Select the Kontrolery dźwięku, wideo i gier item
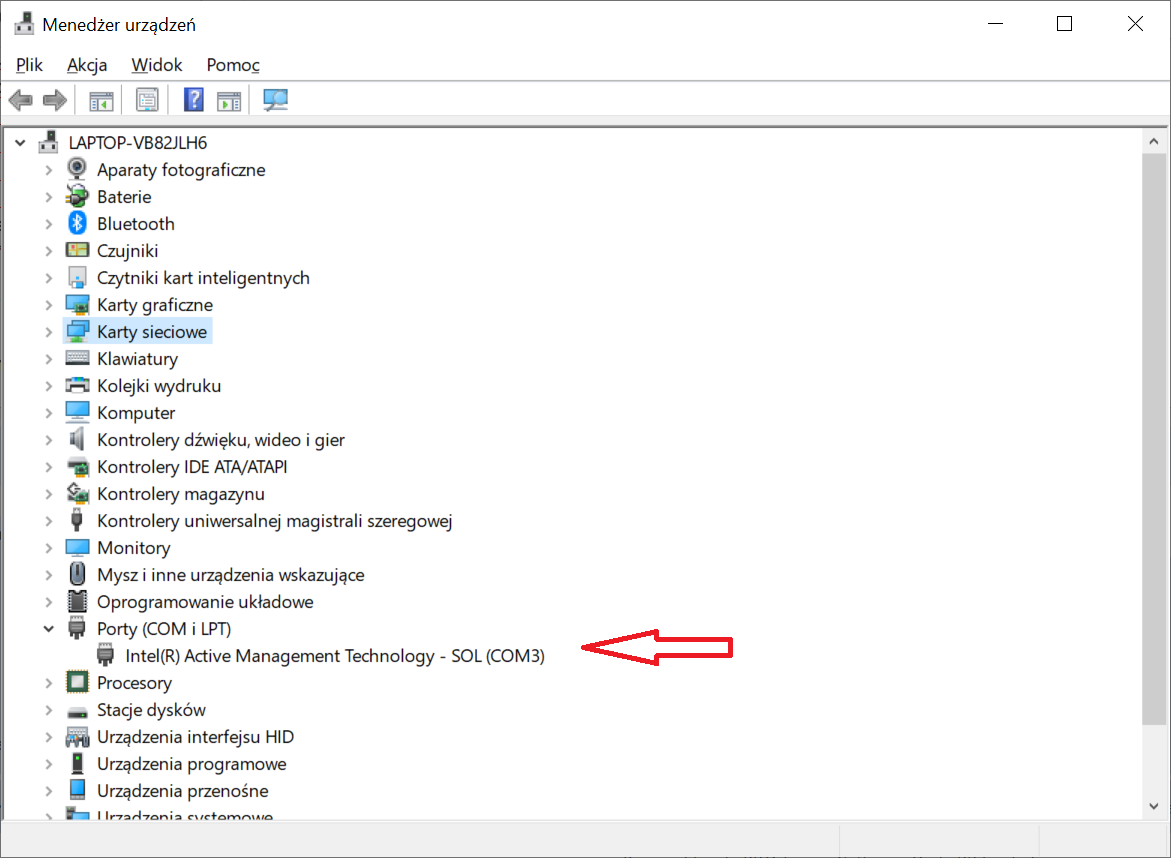 click(x=220, y=440)
